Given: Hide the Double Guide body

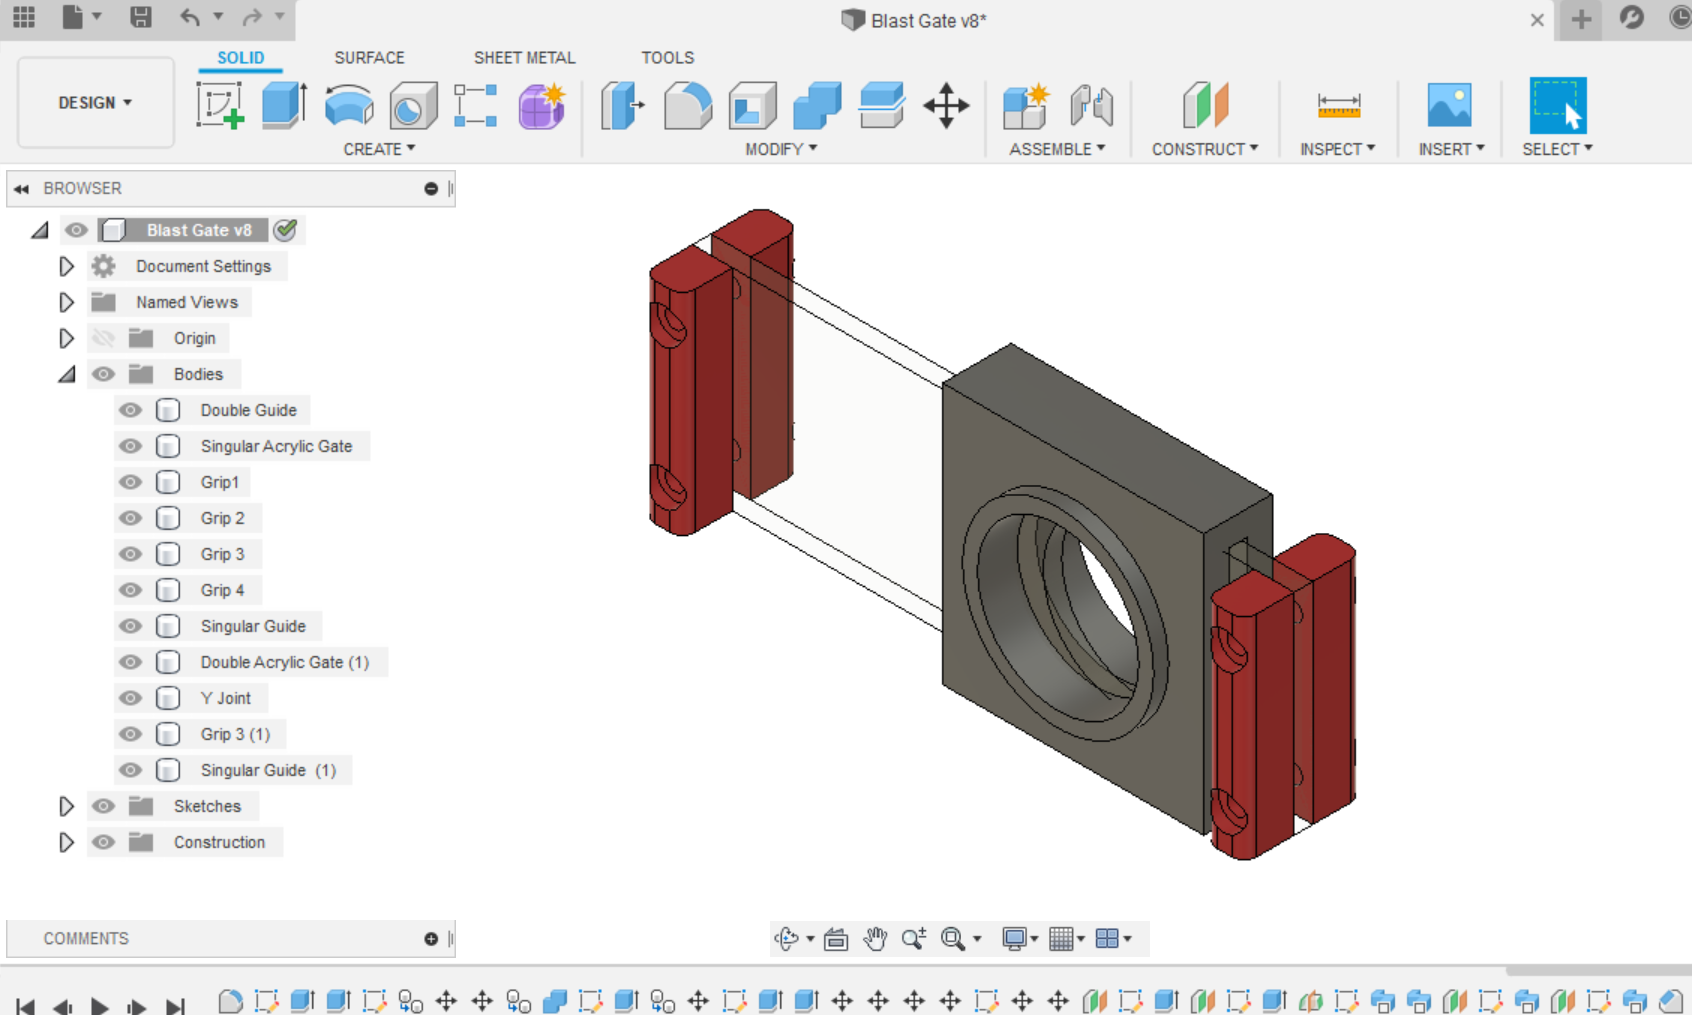Looking at the screenshot, I should (130, 410).
